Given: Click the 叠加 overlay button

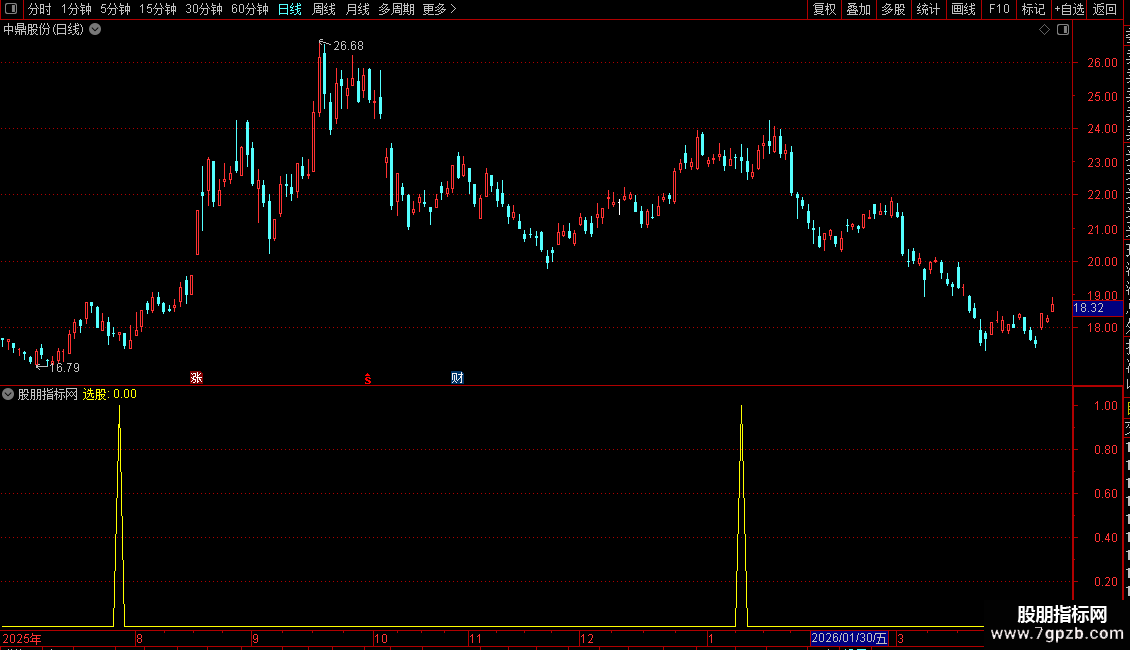Looking at the screenshot, I should tap(858, 9).
